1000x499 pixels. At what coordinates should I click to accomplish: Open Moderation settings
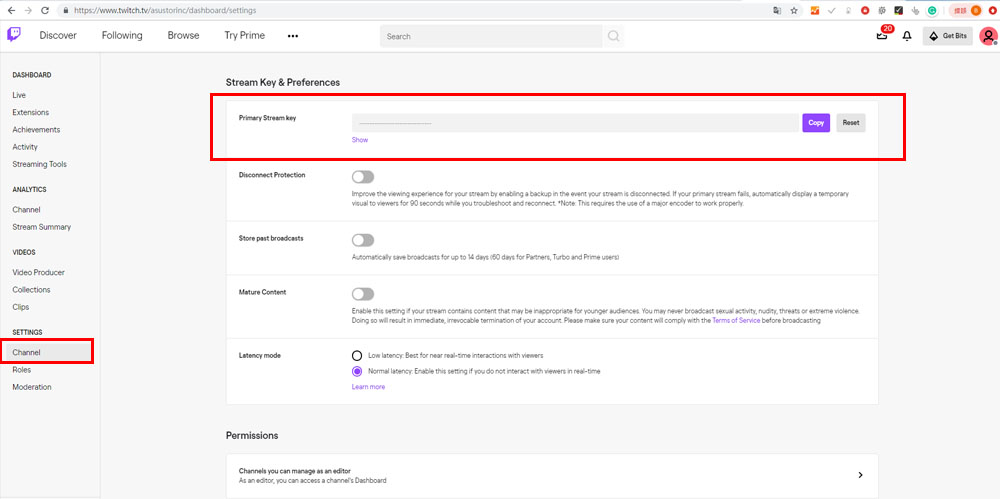click(x=32, y=387)
